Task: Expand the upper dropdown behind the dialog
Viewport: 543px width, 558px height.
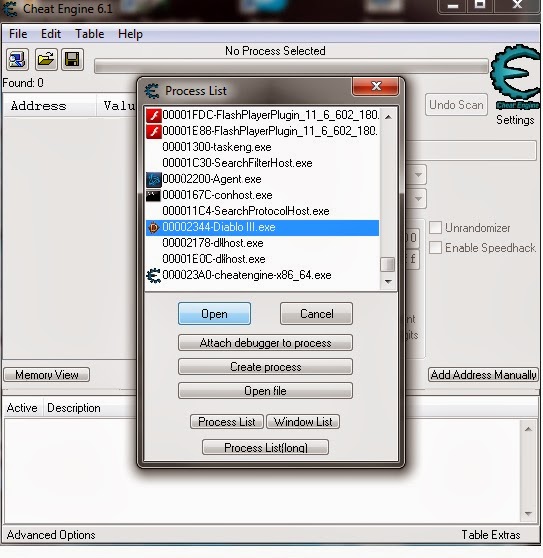Action: [418, 175]
